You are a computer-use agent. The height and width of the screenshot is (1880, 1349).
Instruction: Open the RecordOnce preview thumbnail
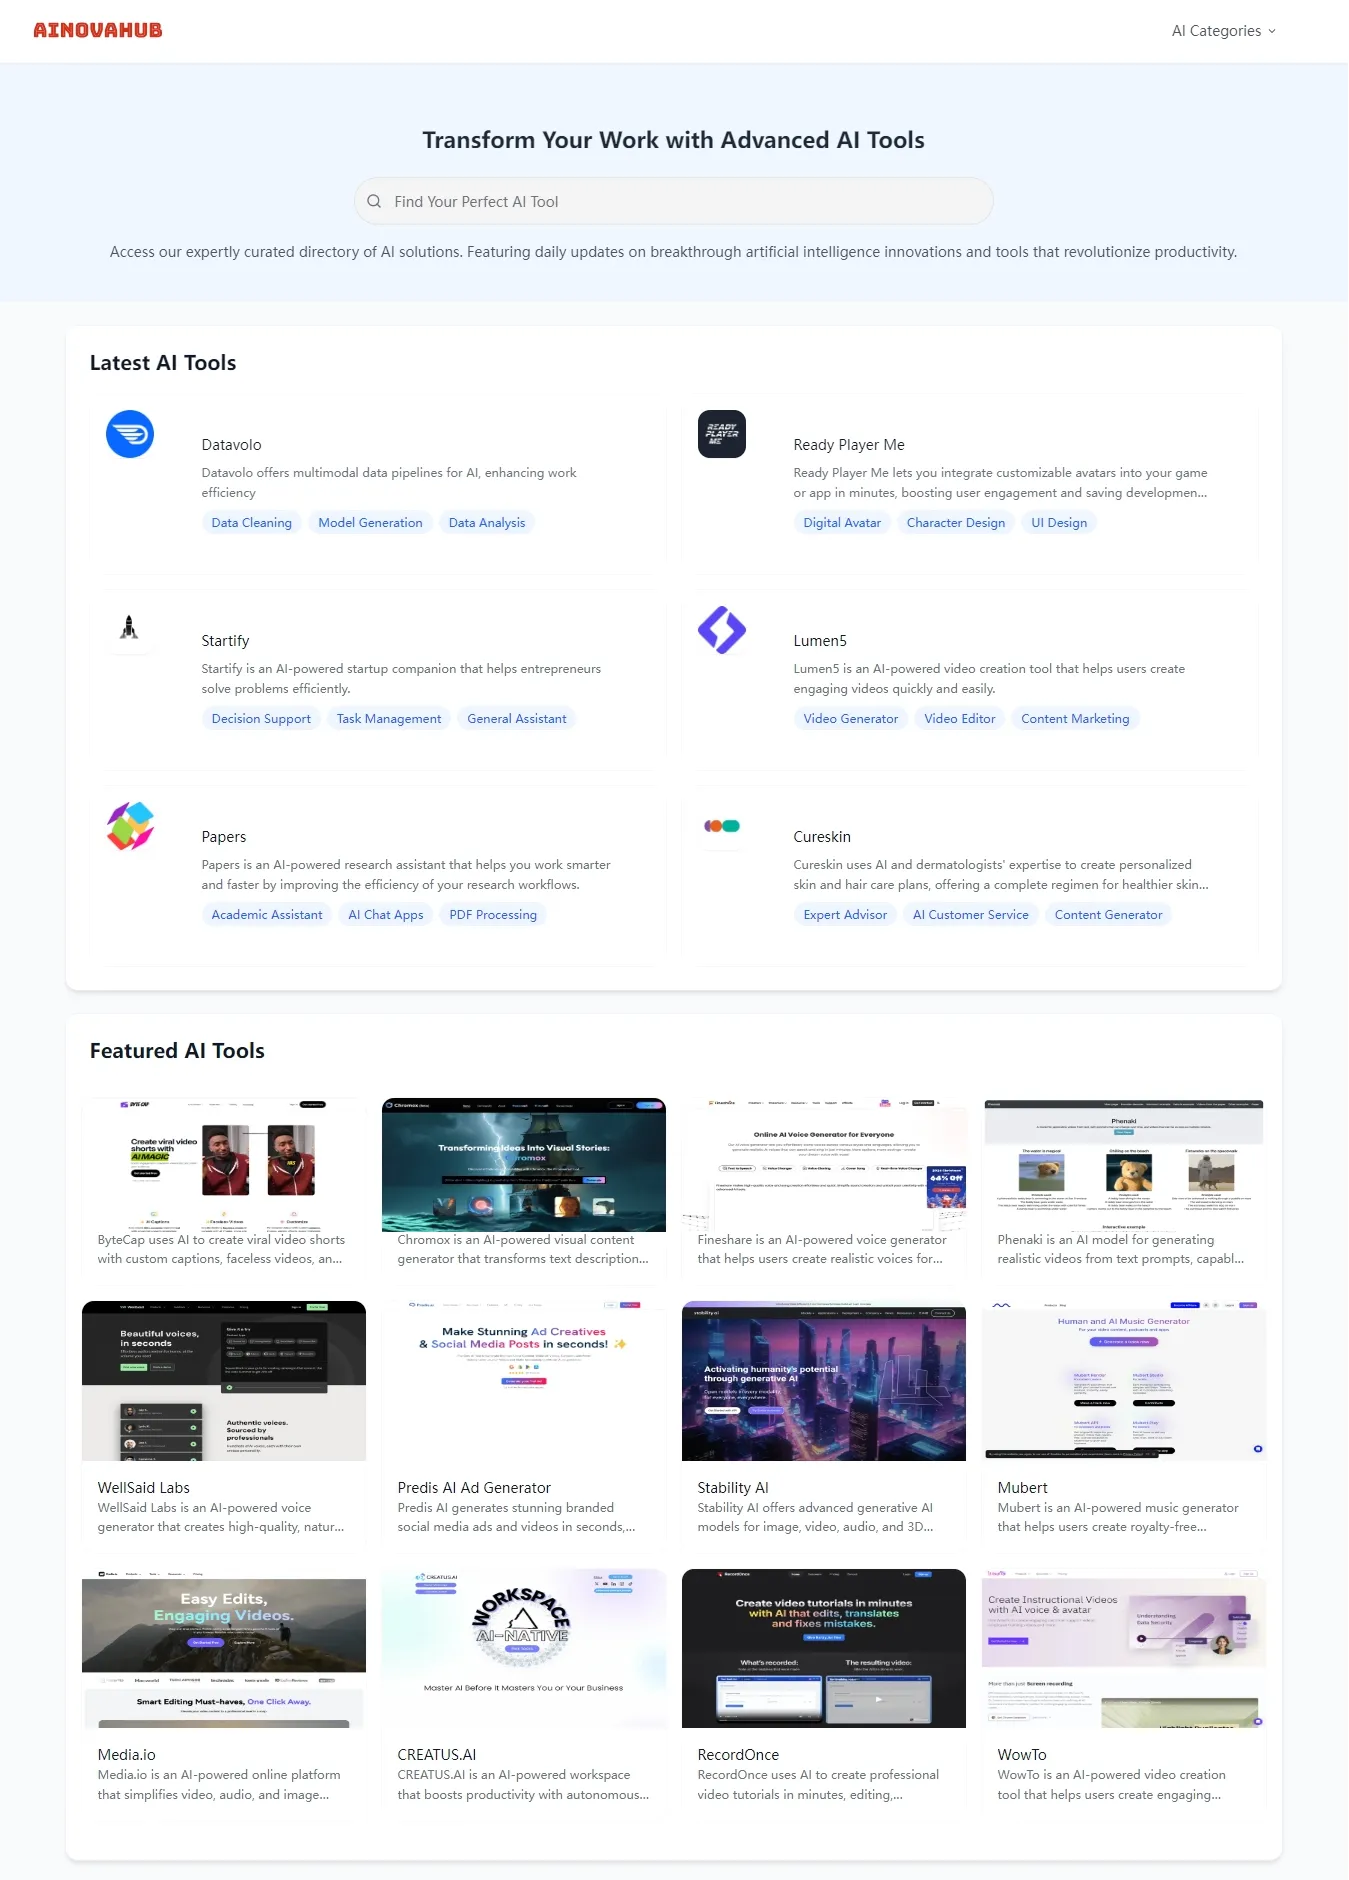pyautogui.click(x=824, y=1648)
